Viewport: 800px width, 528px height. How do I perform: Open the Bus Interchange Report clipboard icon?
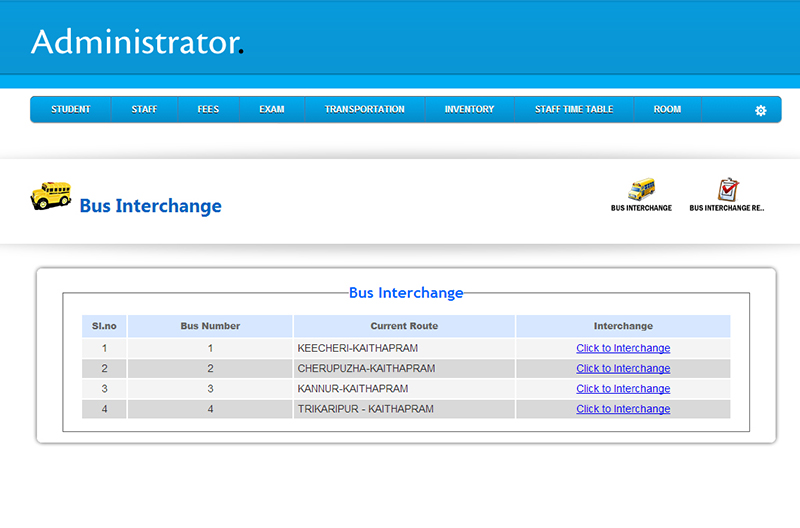click(727, 190)
